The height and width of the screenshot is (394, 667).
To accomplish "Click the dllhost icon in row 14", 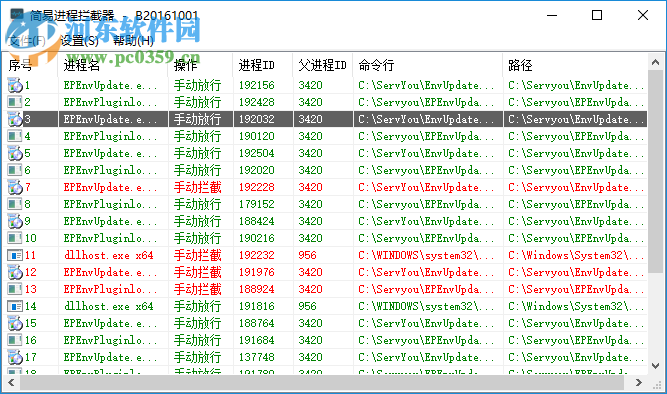I will point(15,306).
